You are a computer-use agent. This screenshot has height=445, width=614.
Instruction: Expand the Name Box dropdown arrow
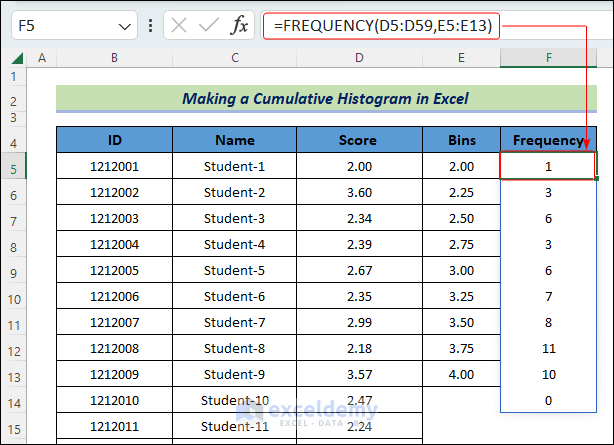coord(125,26)
